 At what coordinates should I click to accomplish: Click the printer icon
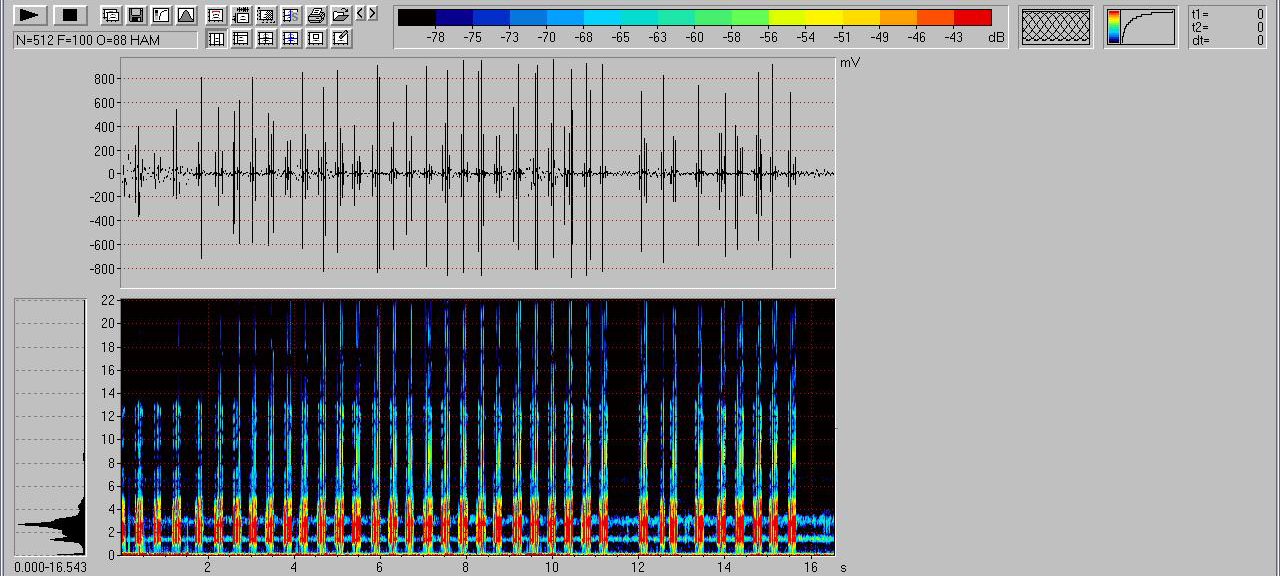(x=316, y=15)
